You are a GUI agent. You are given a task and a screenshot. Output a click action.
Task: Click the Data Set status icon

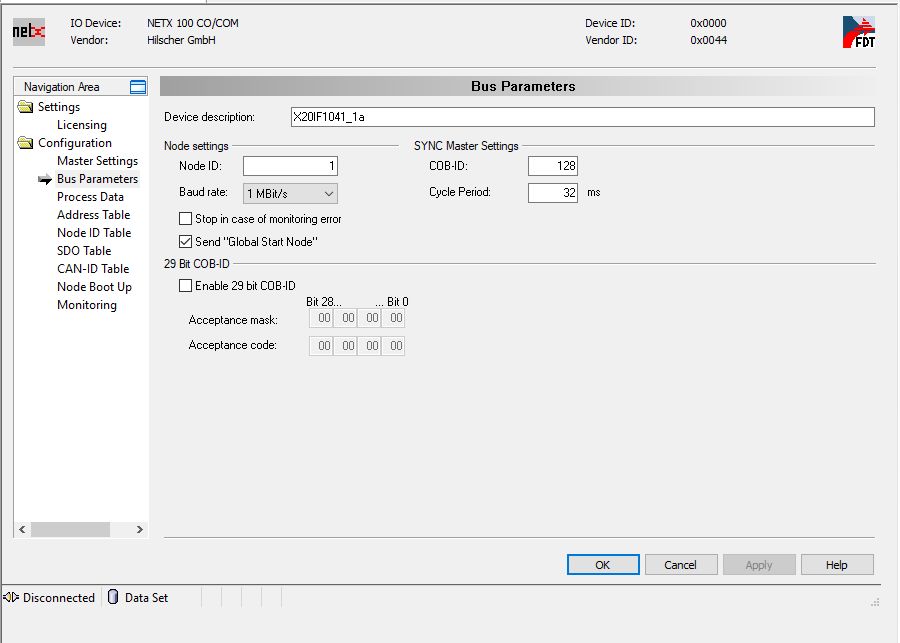112,597
